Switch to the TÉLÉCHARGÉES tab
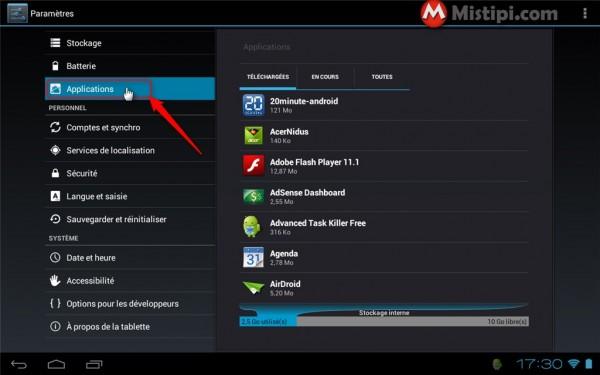The height and width of the screenshot is (375, 600). click(268, 77)
